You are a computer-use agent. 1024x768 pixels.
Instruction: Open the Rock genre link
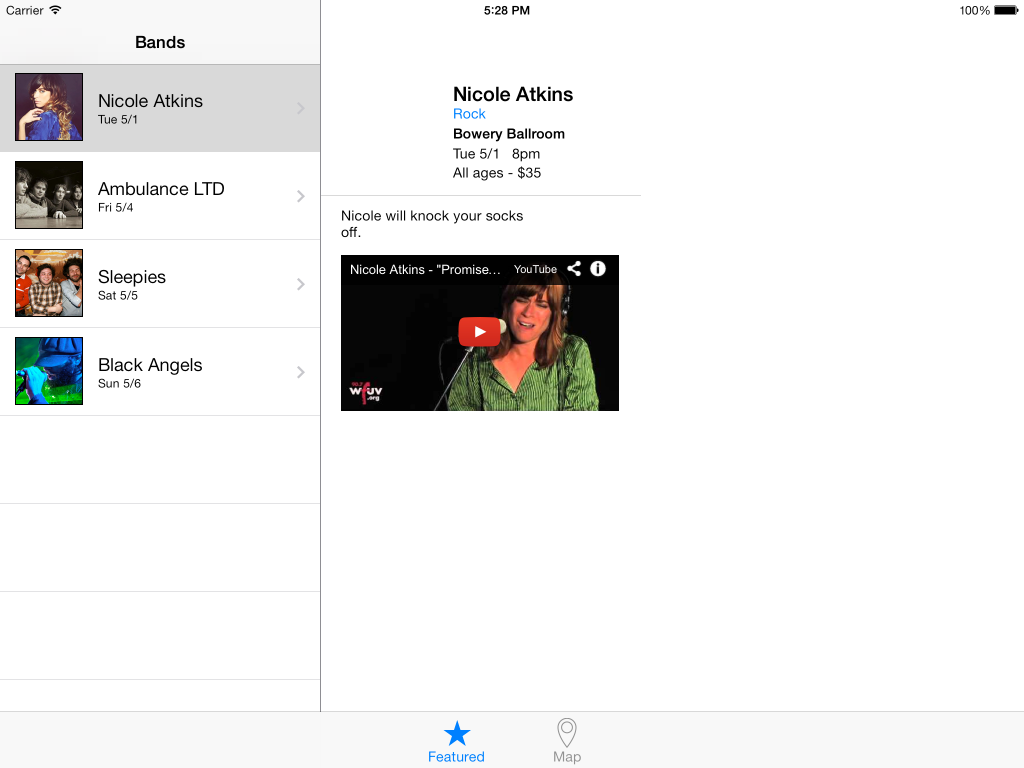469,113
